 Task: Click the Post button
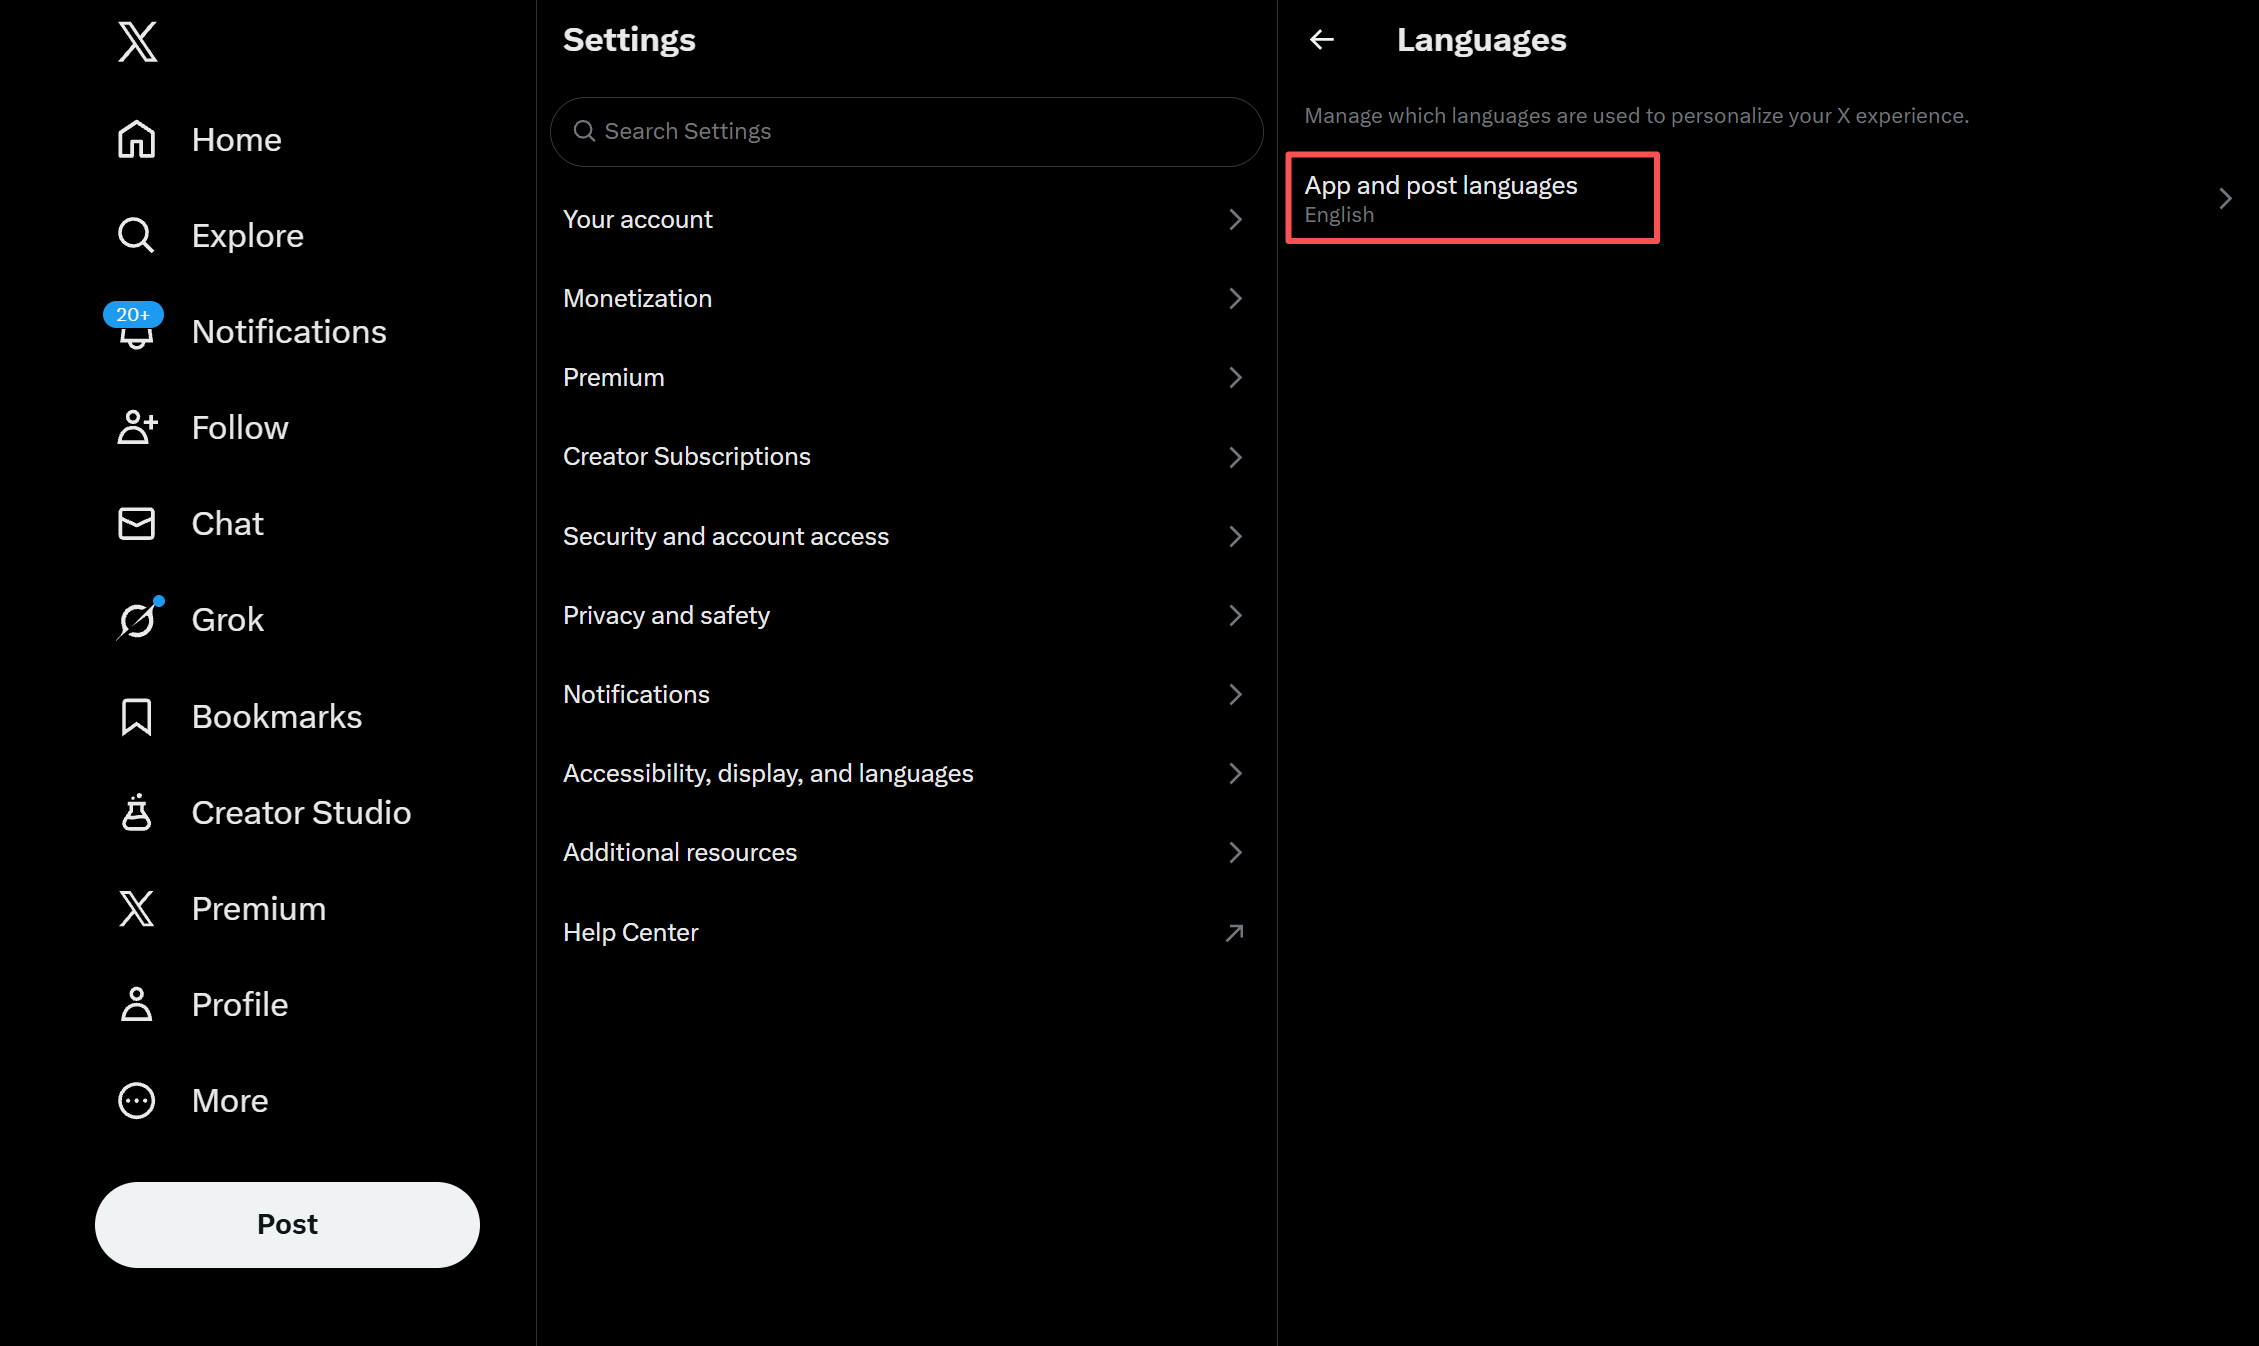[x=287, y=1224]
